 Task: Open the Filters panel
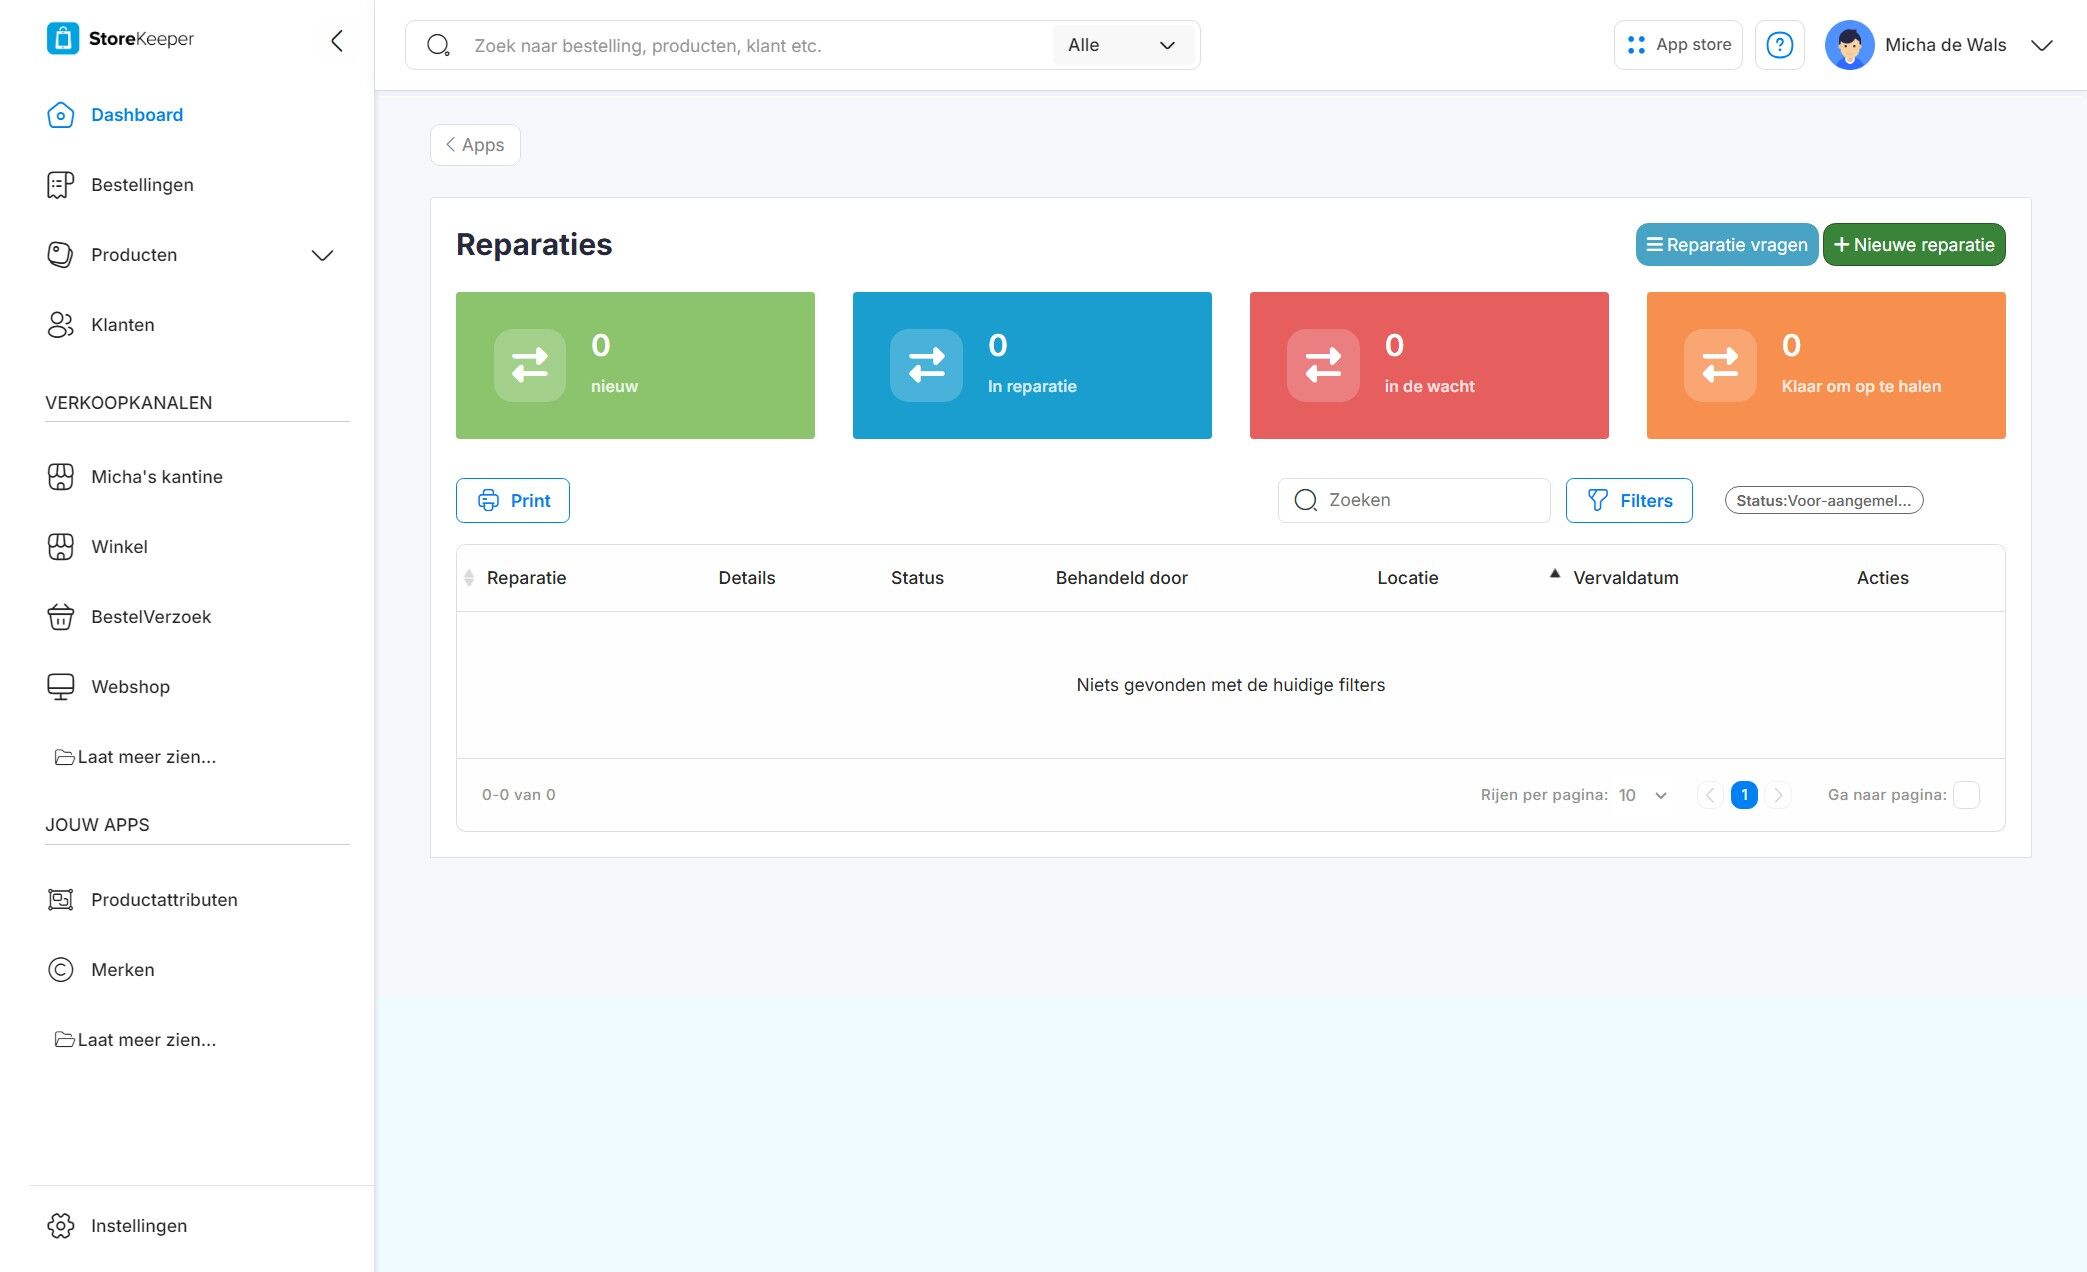pyautogui.click(x=1629, y=500)
